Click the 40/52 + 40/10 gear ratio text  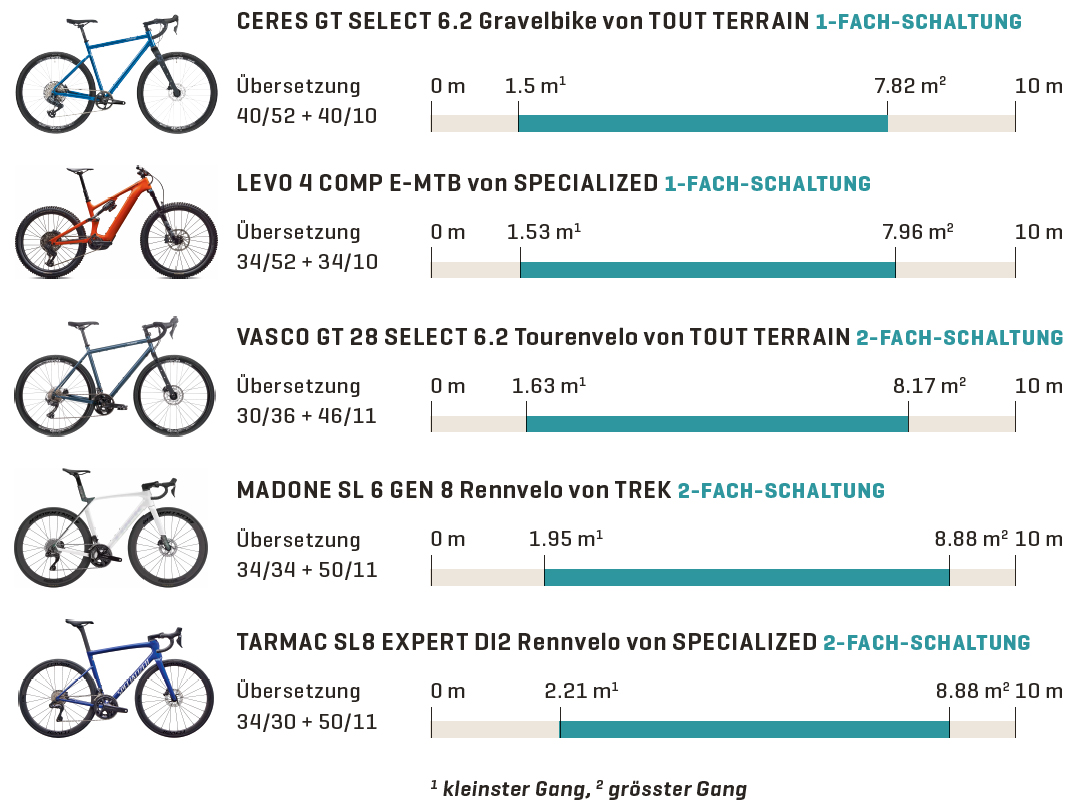pos(307,116)
